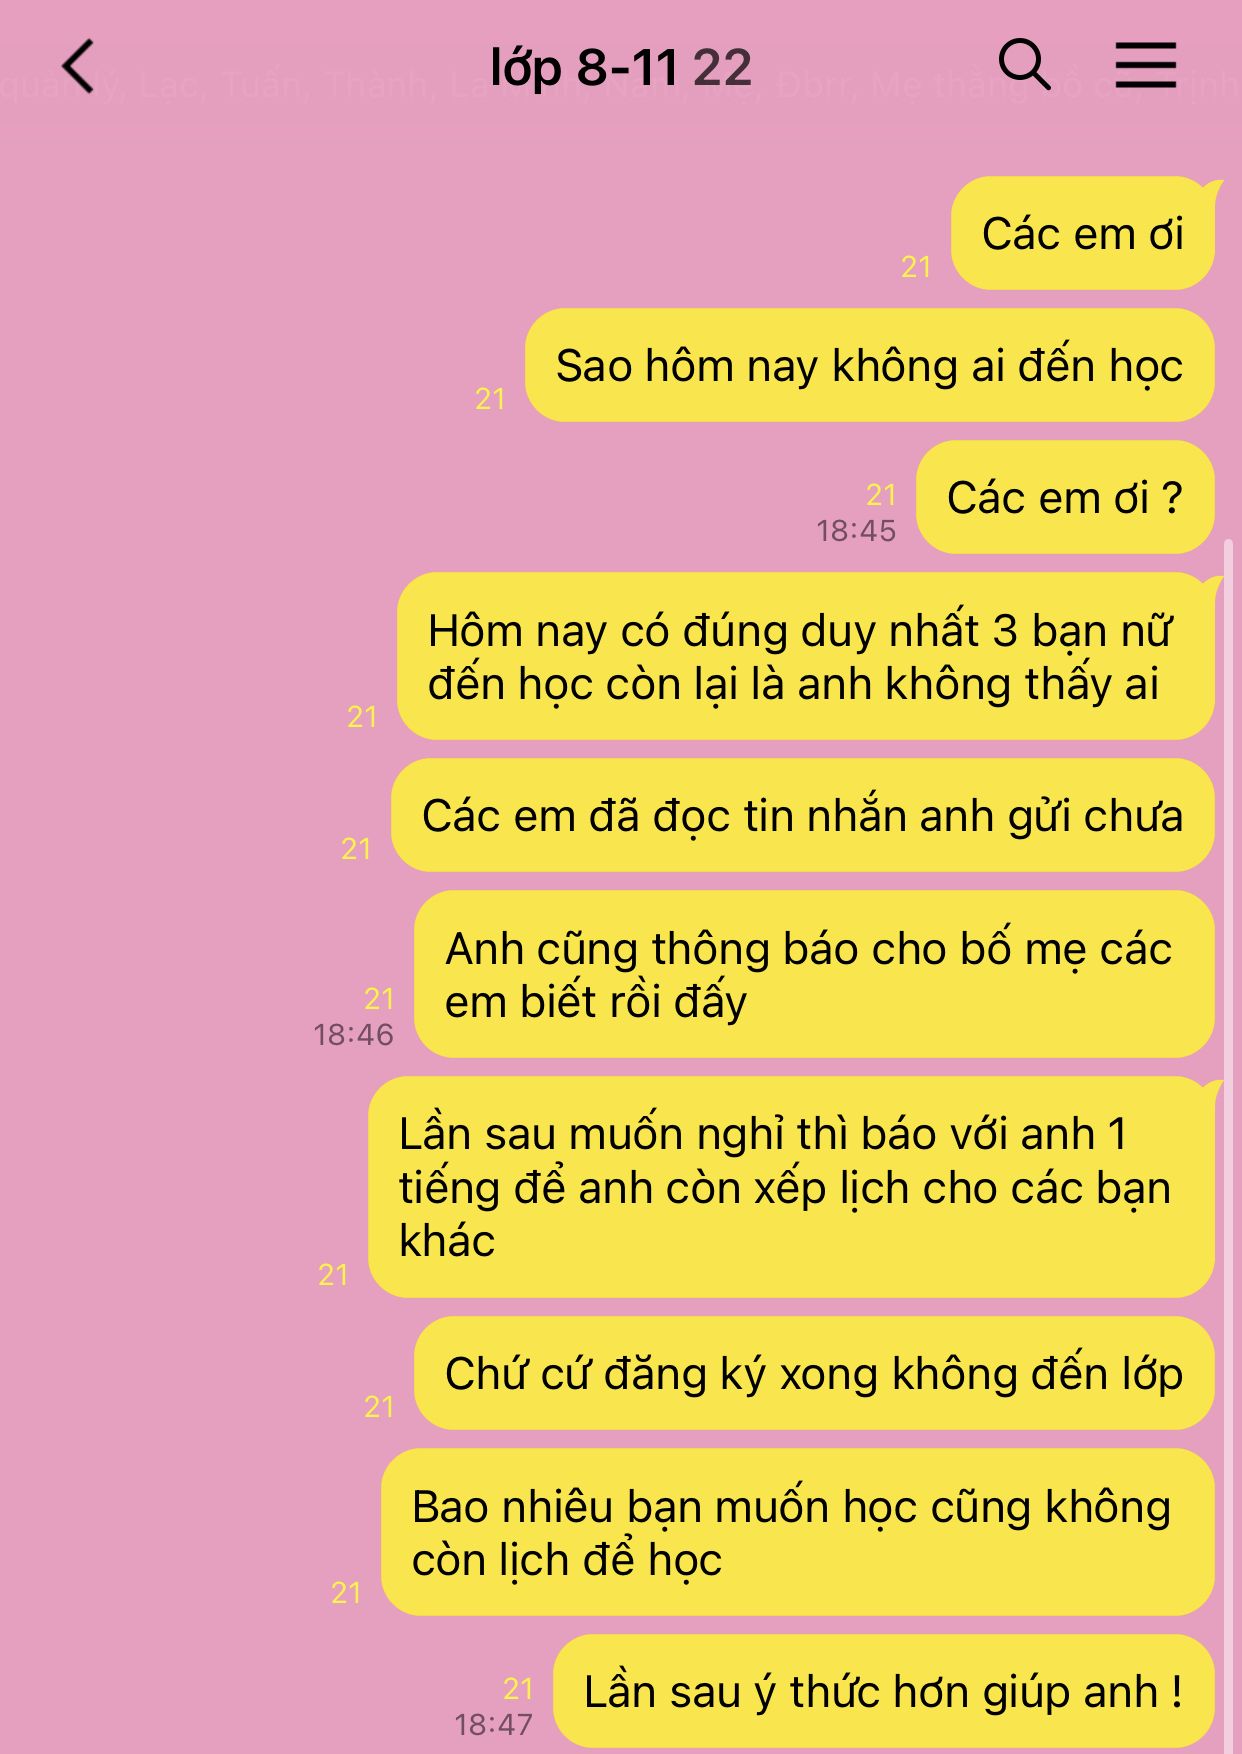
Task: Select message 'Sao hôm nay không ai đến học'
Action: 869,366
